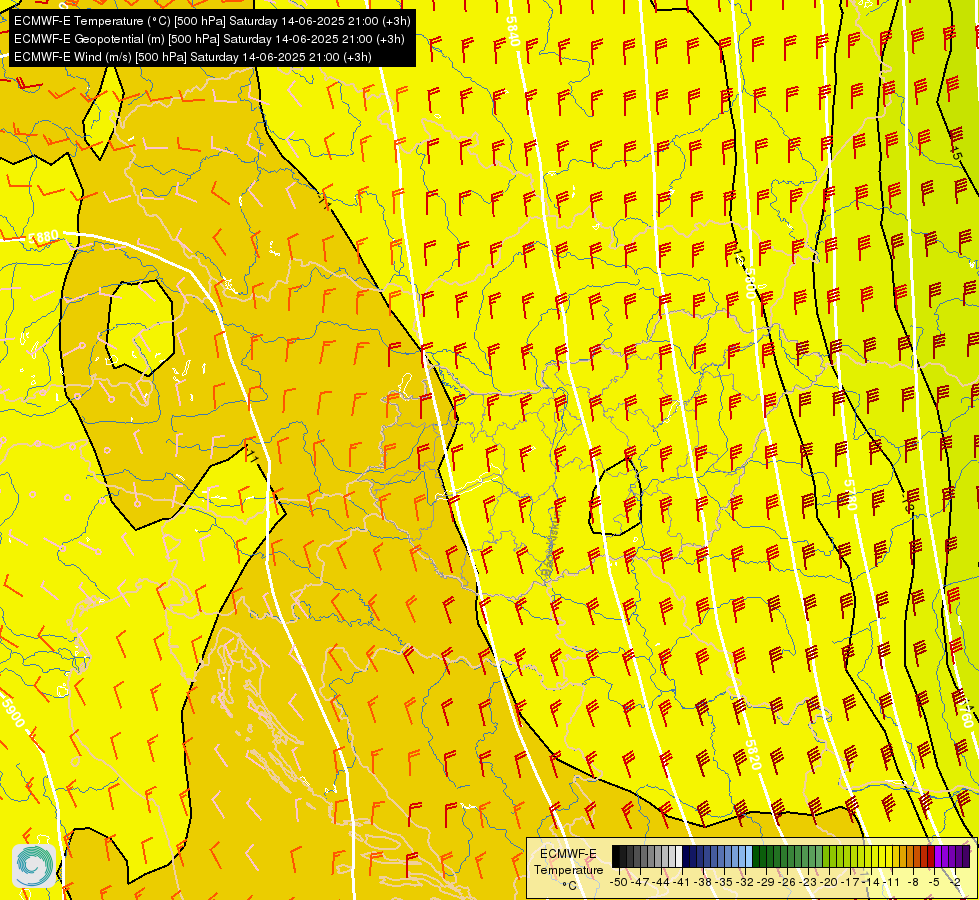Click the 5840 geopotential contour label

(x=513, y=30)
